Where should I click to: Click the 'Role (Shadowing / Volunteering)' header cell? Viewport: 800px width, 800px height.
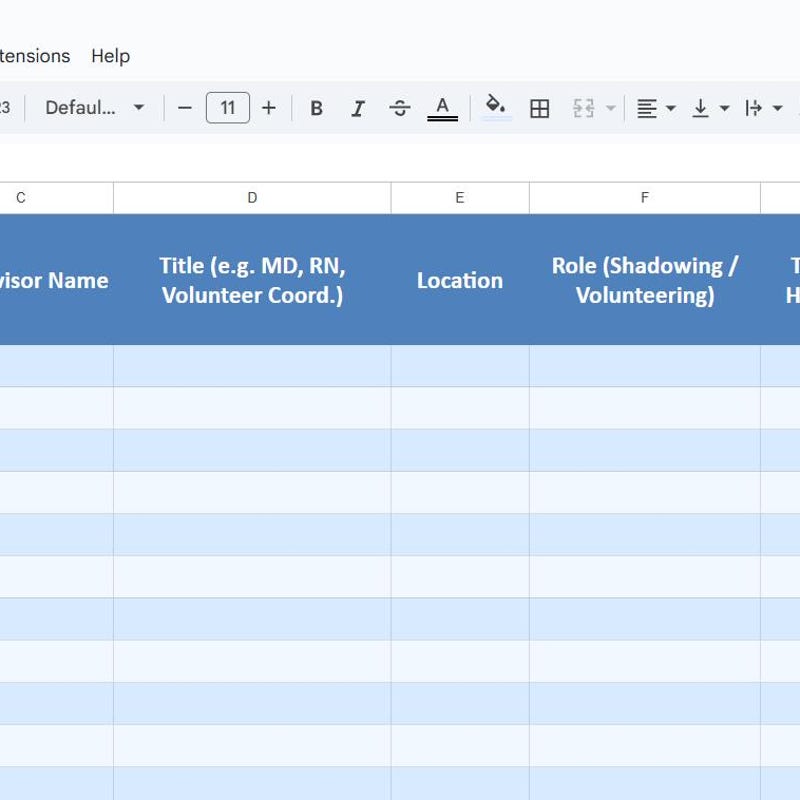[x=645, y=280]
